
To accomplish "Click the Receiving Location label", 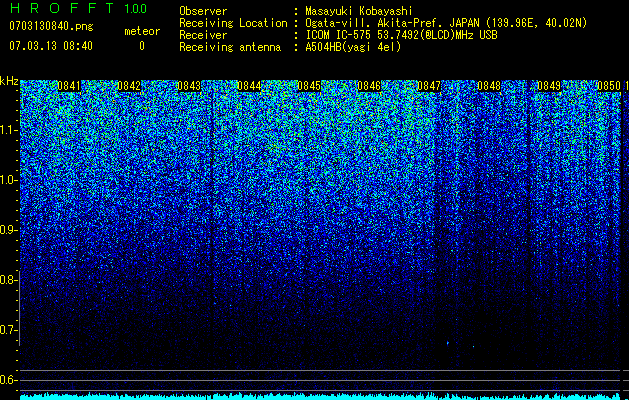I will pyautogui.click(x=233, y=23).
